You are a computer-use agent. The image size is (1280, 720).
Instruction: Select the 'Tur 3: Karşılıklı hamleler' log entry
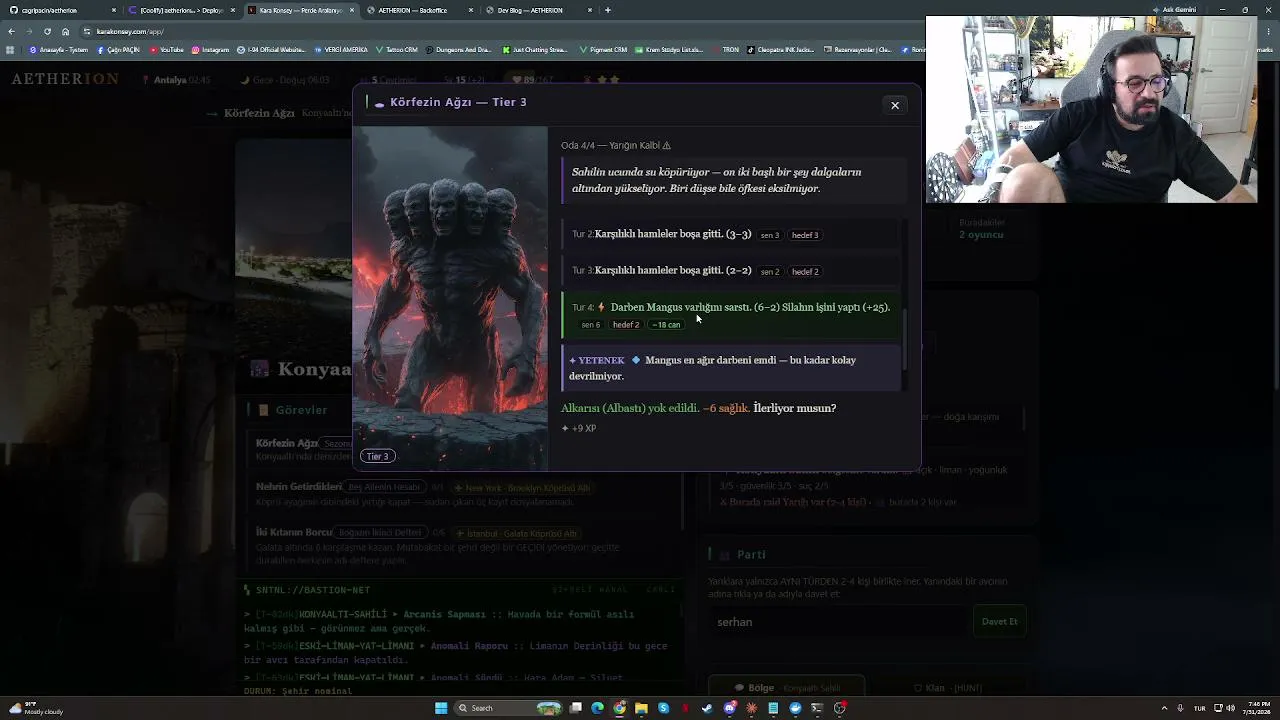(732, 271)
